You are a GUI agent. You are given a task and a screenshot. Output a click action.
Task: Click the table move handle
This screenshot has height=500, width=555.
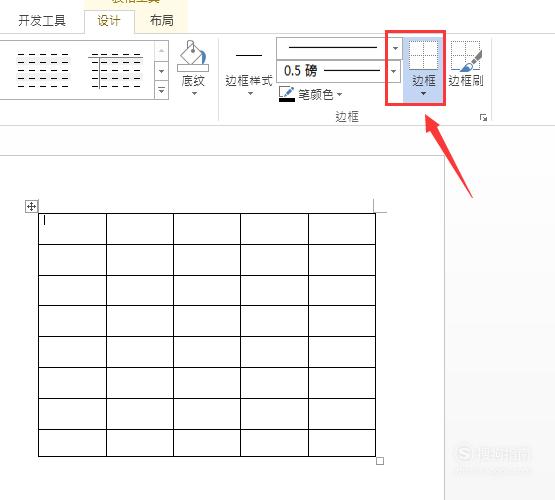tap(32, 206)
